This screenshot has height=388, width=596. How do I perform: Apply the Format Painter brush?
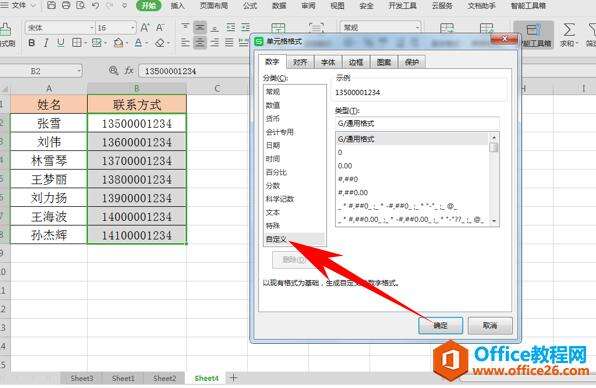(x=6, y=34)
